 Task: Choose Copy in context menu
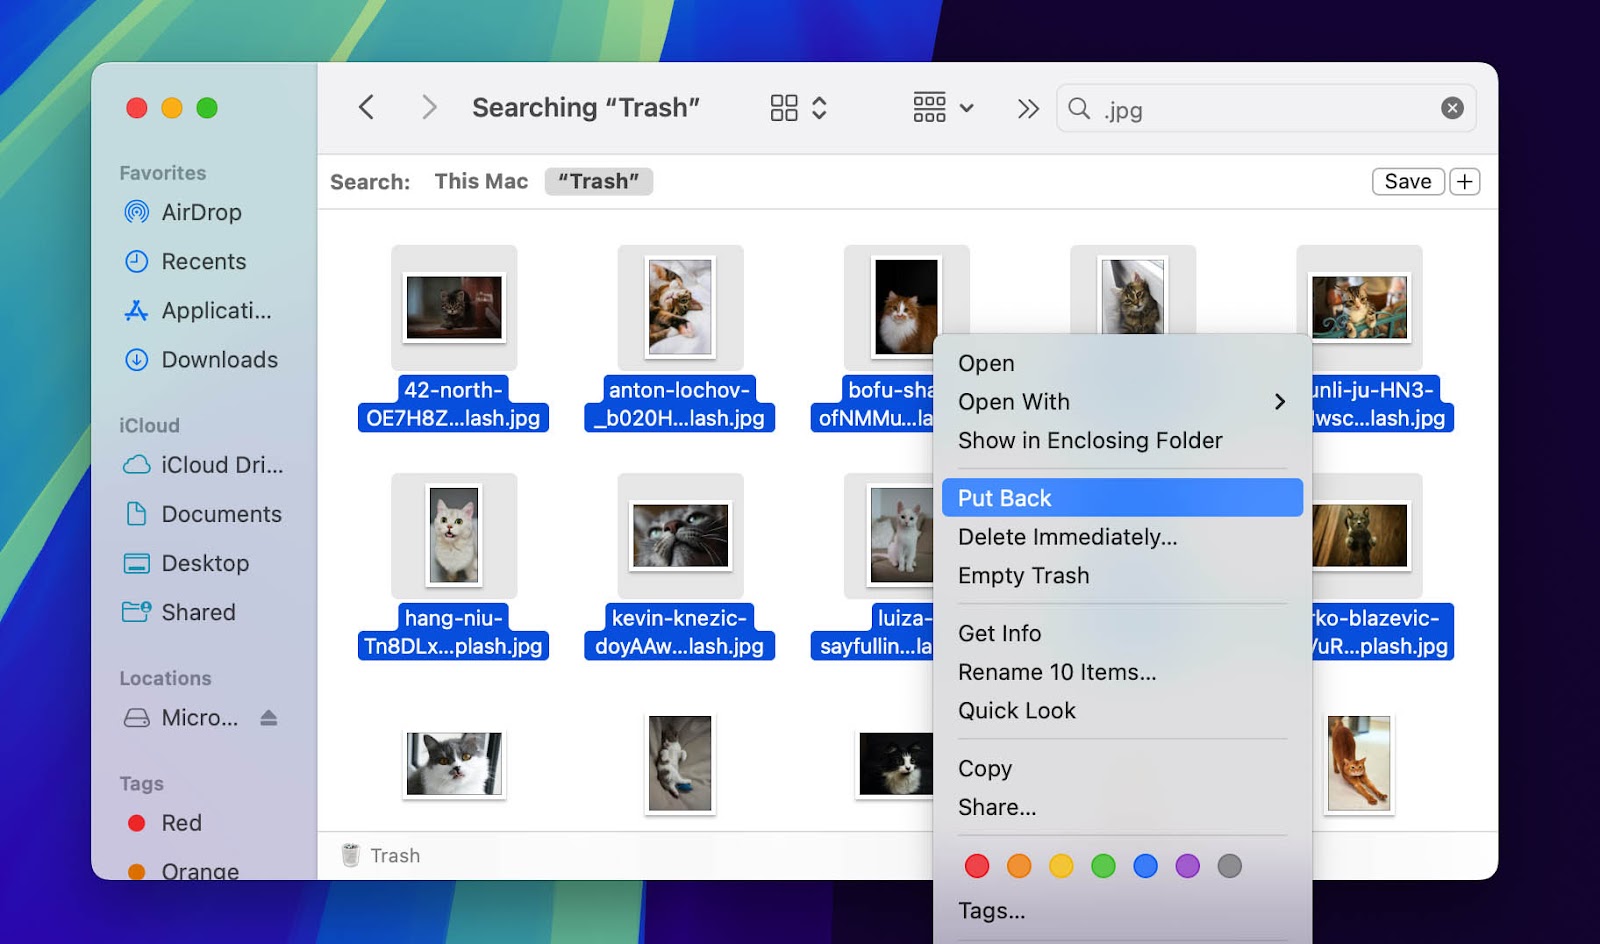click(x=985, y=768)
